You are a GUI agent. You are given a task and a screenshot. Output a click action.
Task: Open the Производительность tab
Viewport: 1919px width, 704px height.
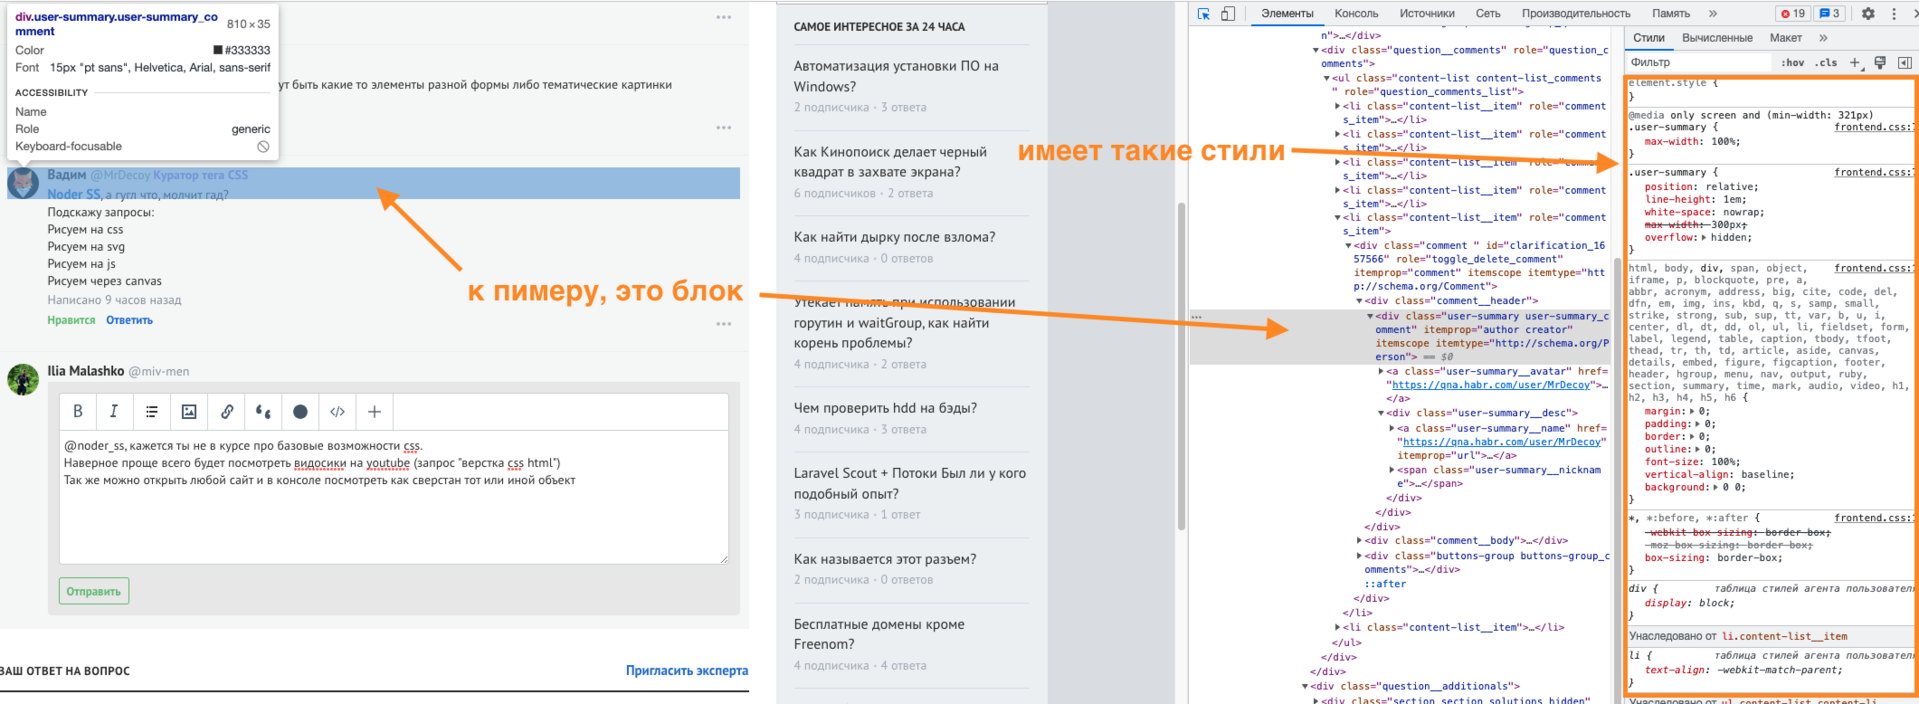(1576, 14)
